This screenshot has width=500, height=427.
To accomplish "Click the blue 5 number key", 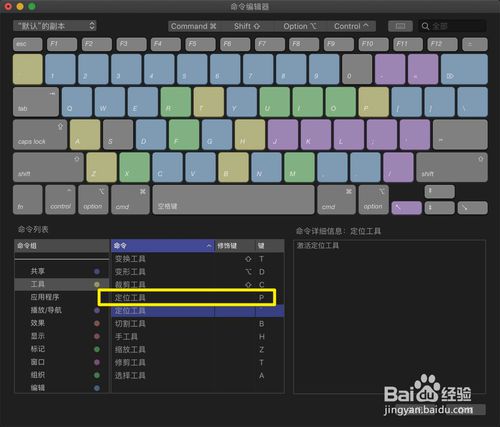I will tap(192, 69).
